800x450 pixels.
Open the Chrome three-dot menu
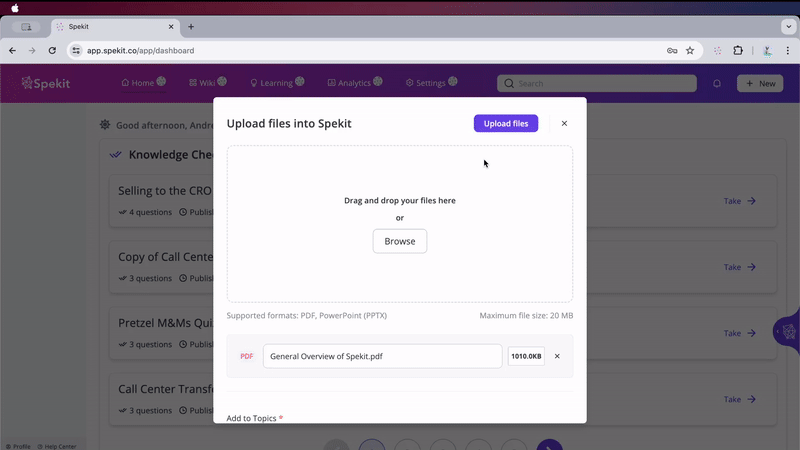(788, 51)
